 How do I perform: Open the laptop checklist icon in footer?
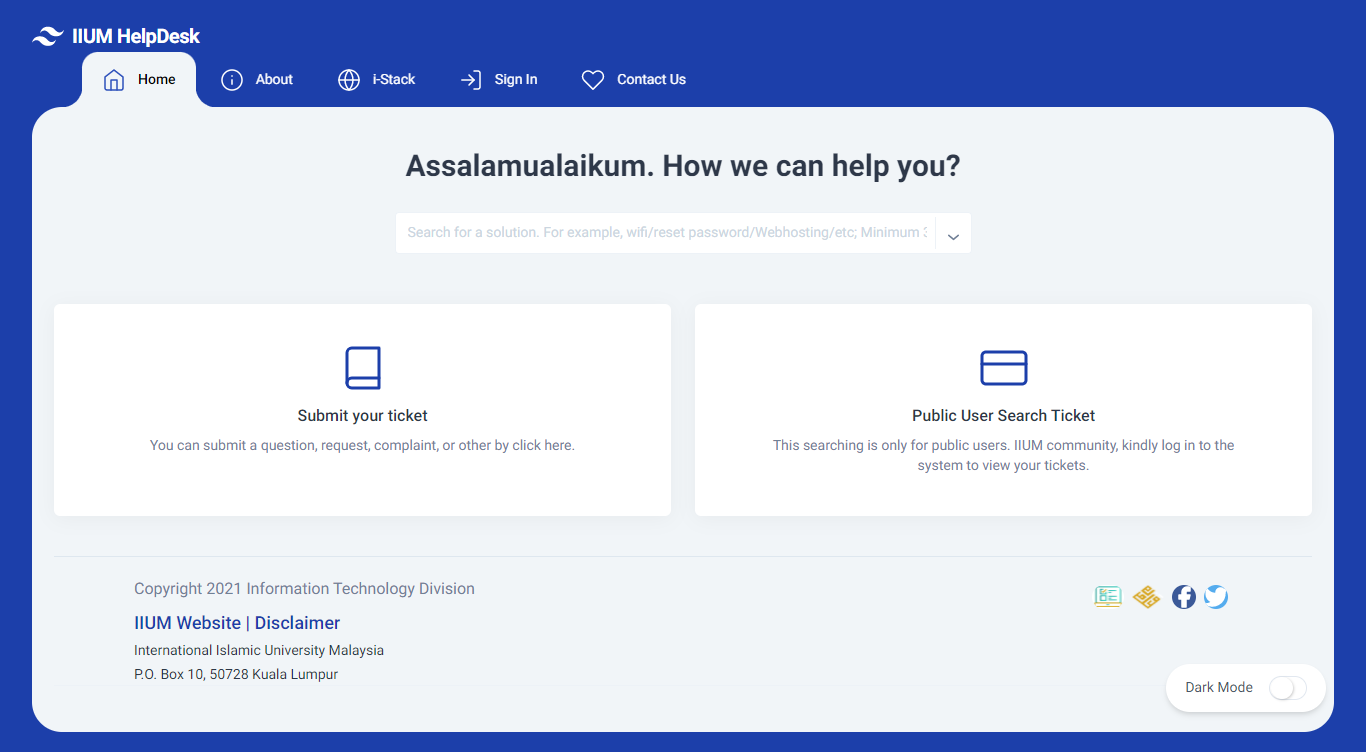point(1108,597)
